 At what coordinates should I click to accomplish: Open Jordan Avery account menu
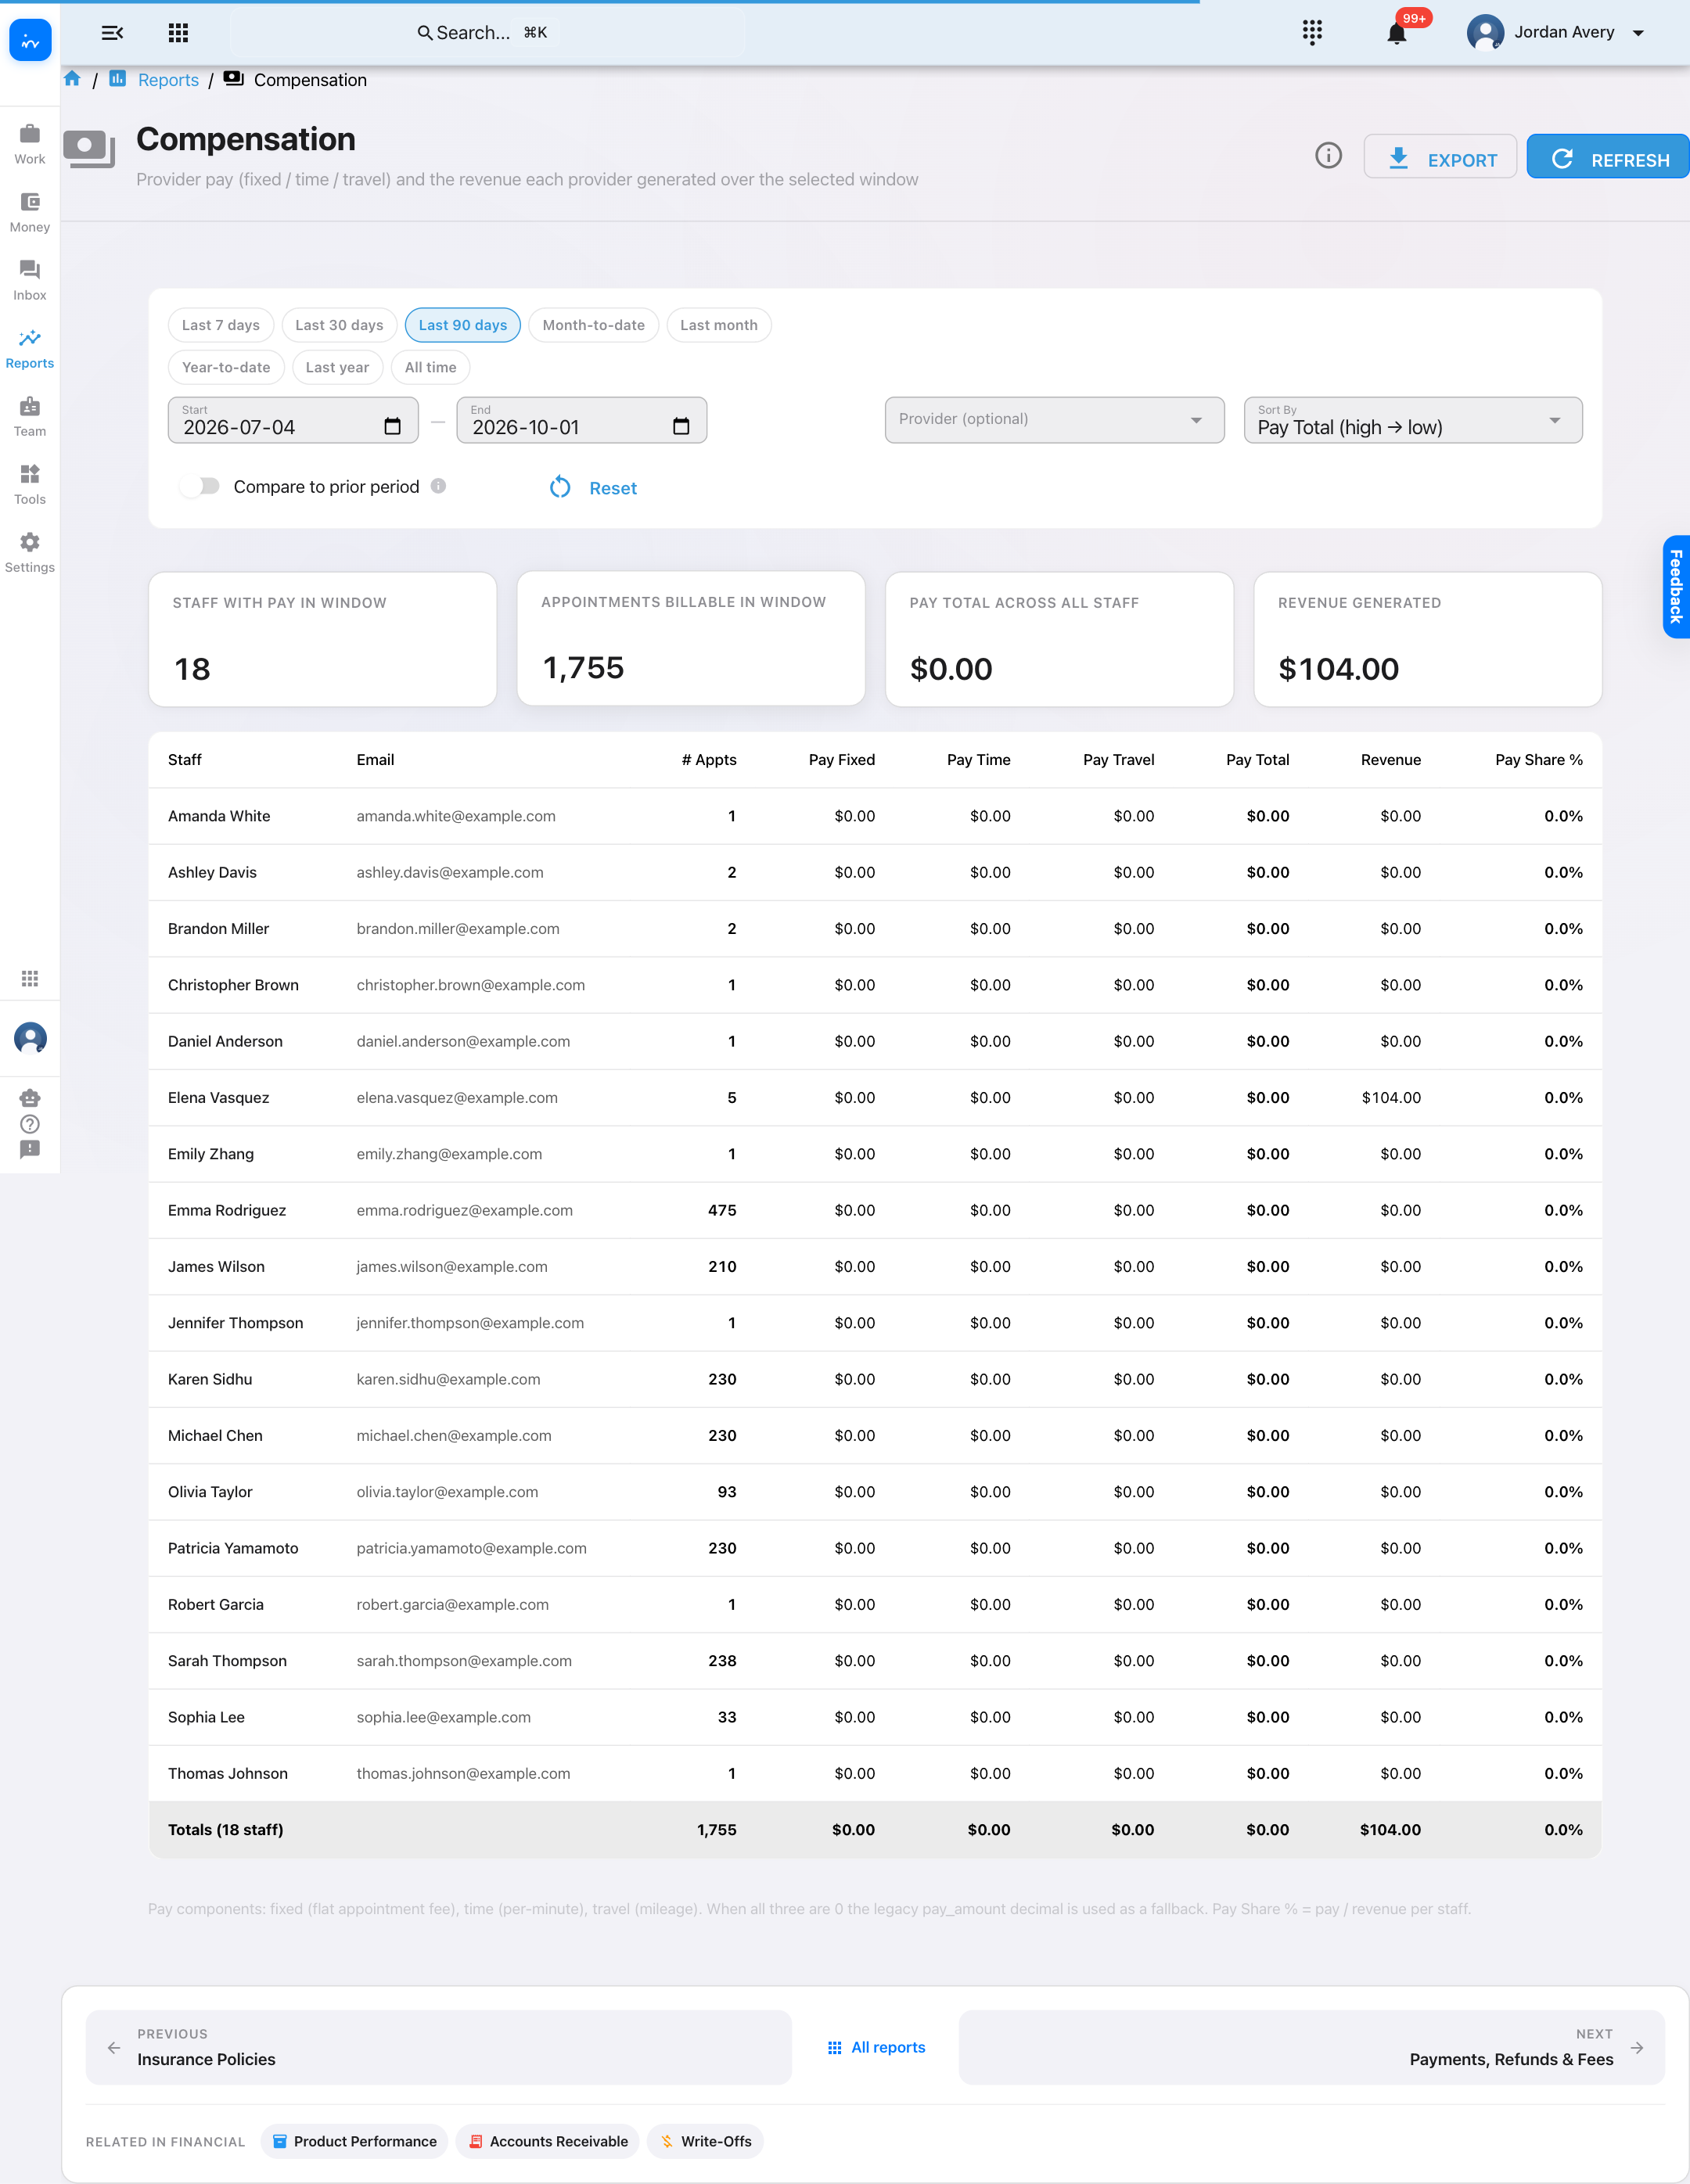point(1556,33)
